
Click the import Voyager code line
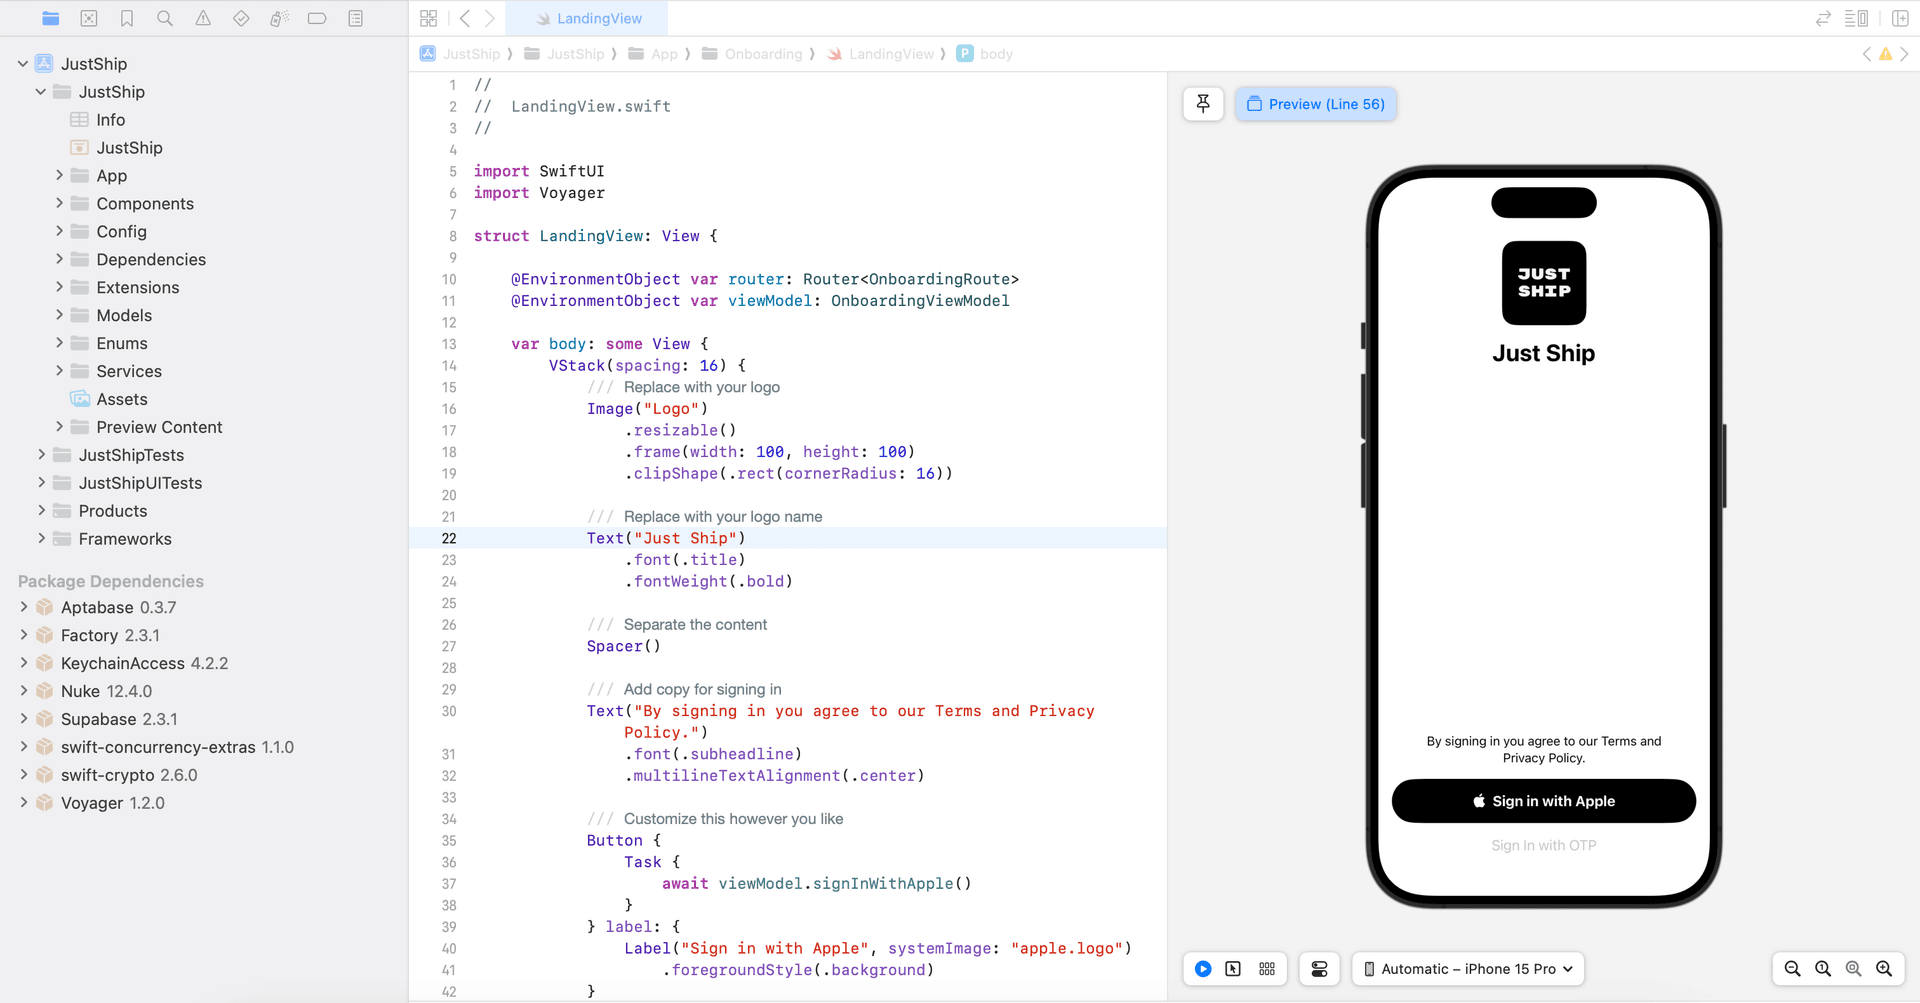(x=539, y=193)
